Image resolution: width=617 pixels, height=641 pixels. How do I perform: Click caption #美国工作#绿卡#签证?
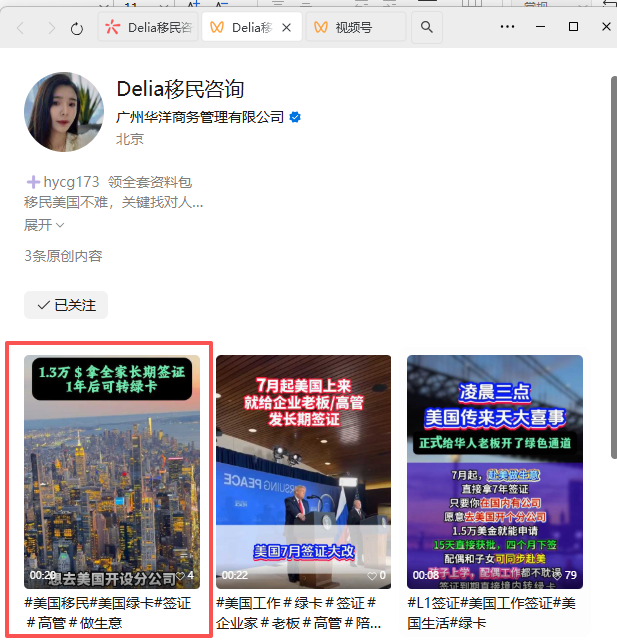[x=298, y=613]
